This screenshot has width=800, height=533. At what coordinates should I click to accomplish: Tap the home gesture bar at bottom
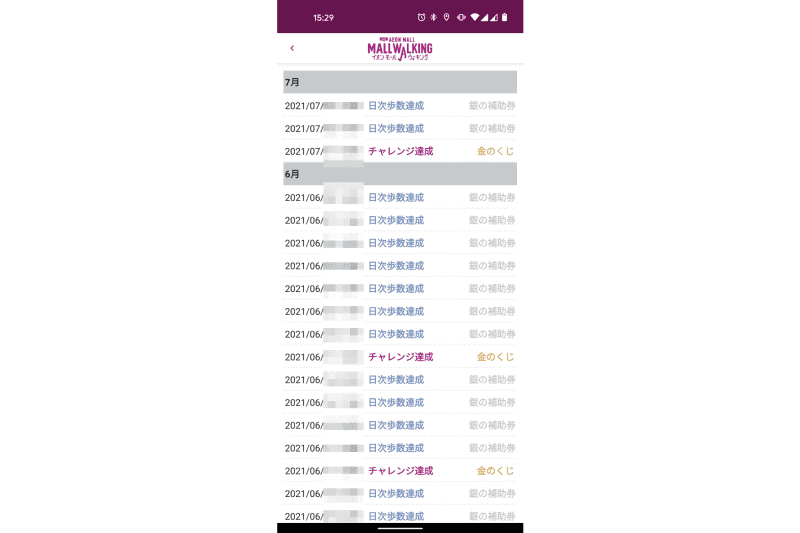pos(400,527)
